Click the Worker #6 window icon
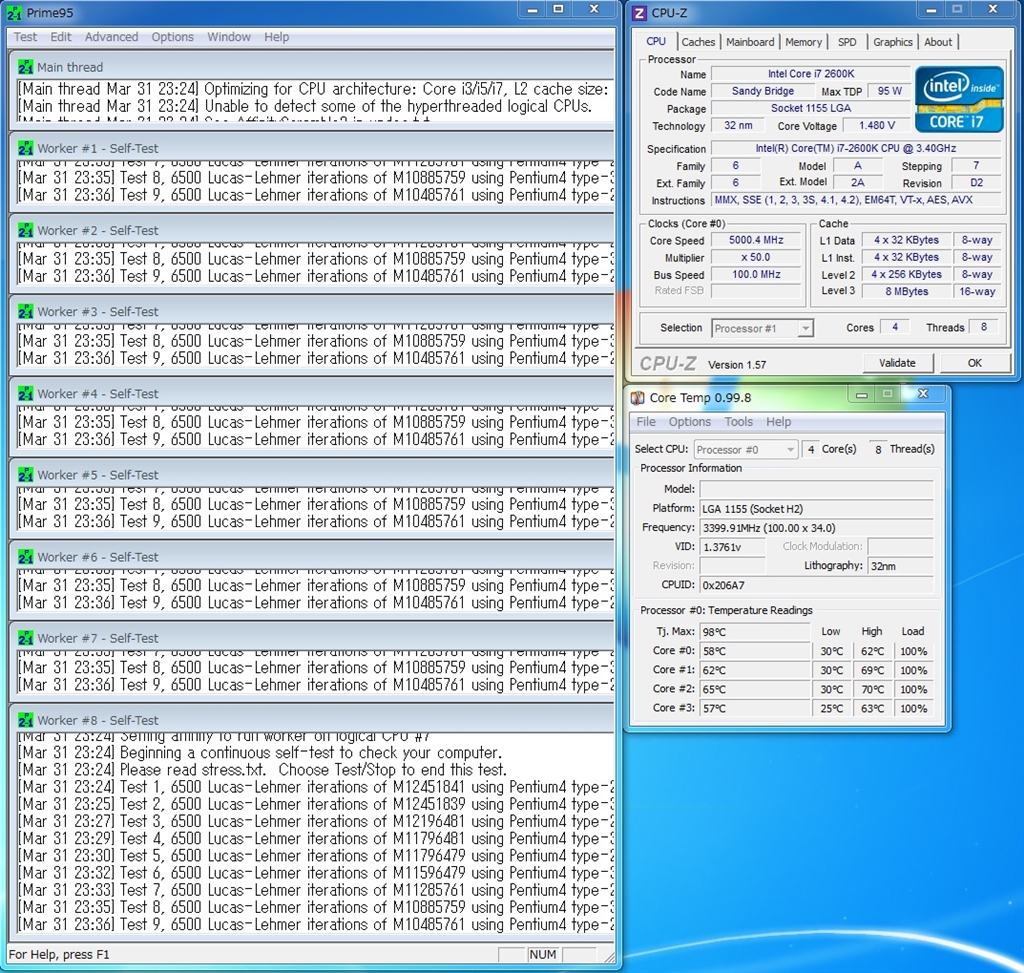1024x973 pixels. (x=25, y=557)
